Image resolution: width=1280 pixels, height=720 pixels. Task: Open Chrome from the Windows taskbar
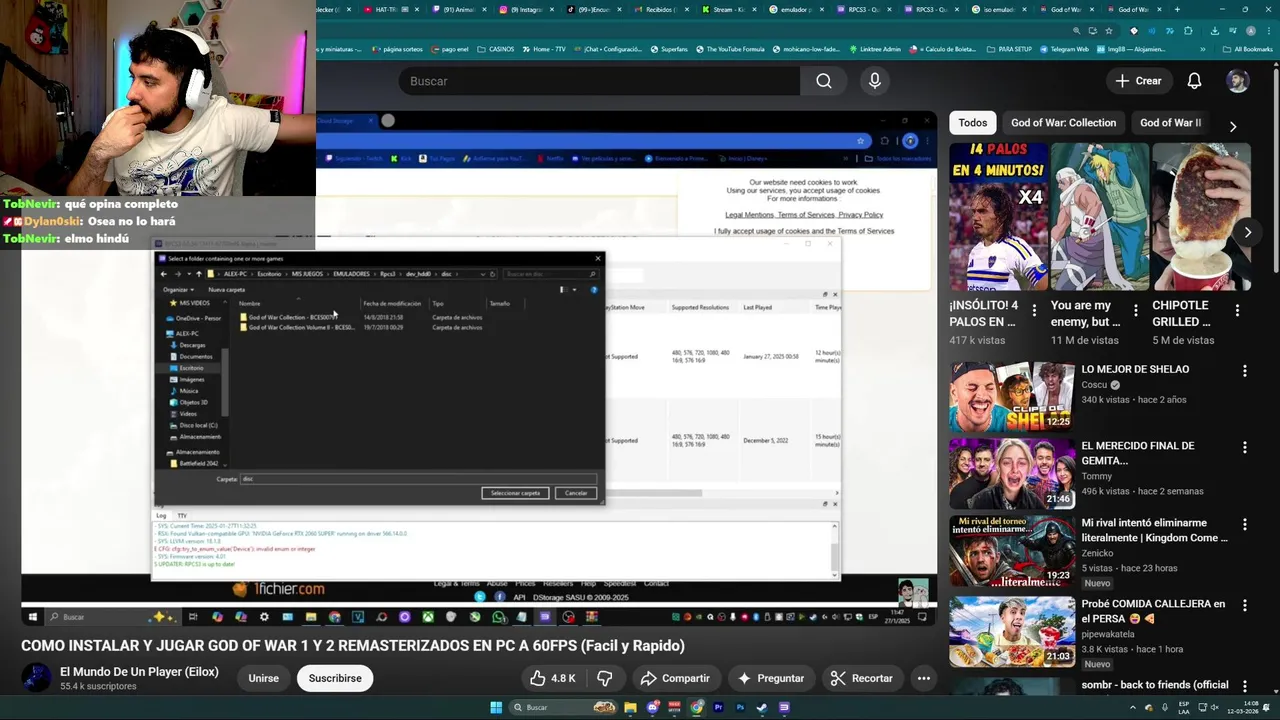(x=697, y=708)
